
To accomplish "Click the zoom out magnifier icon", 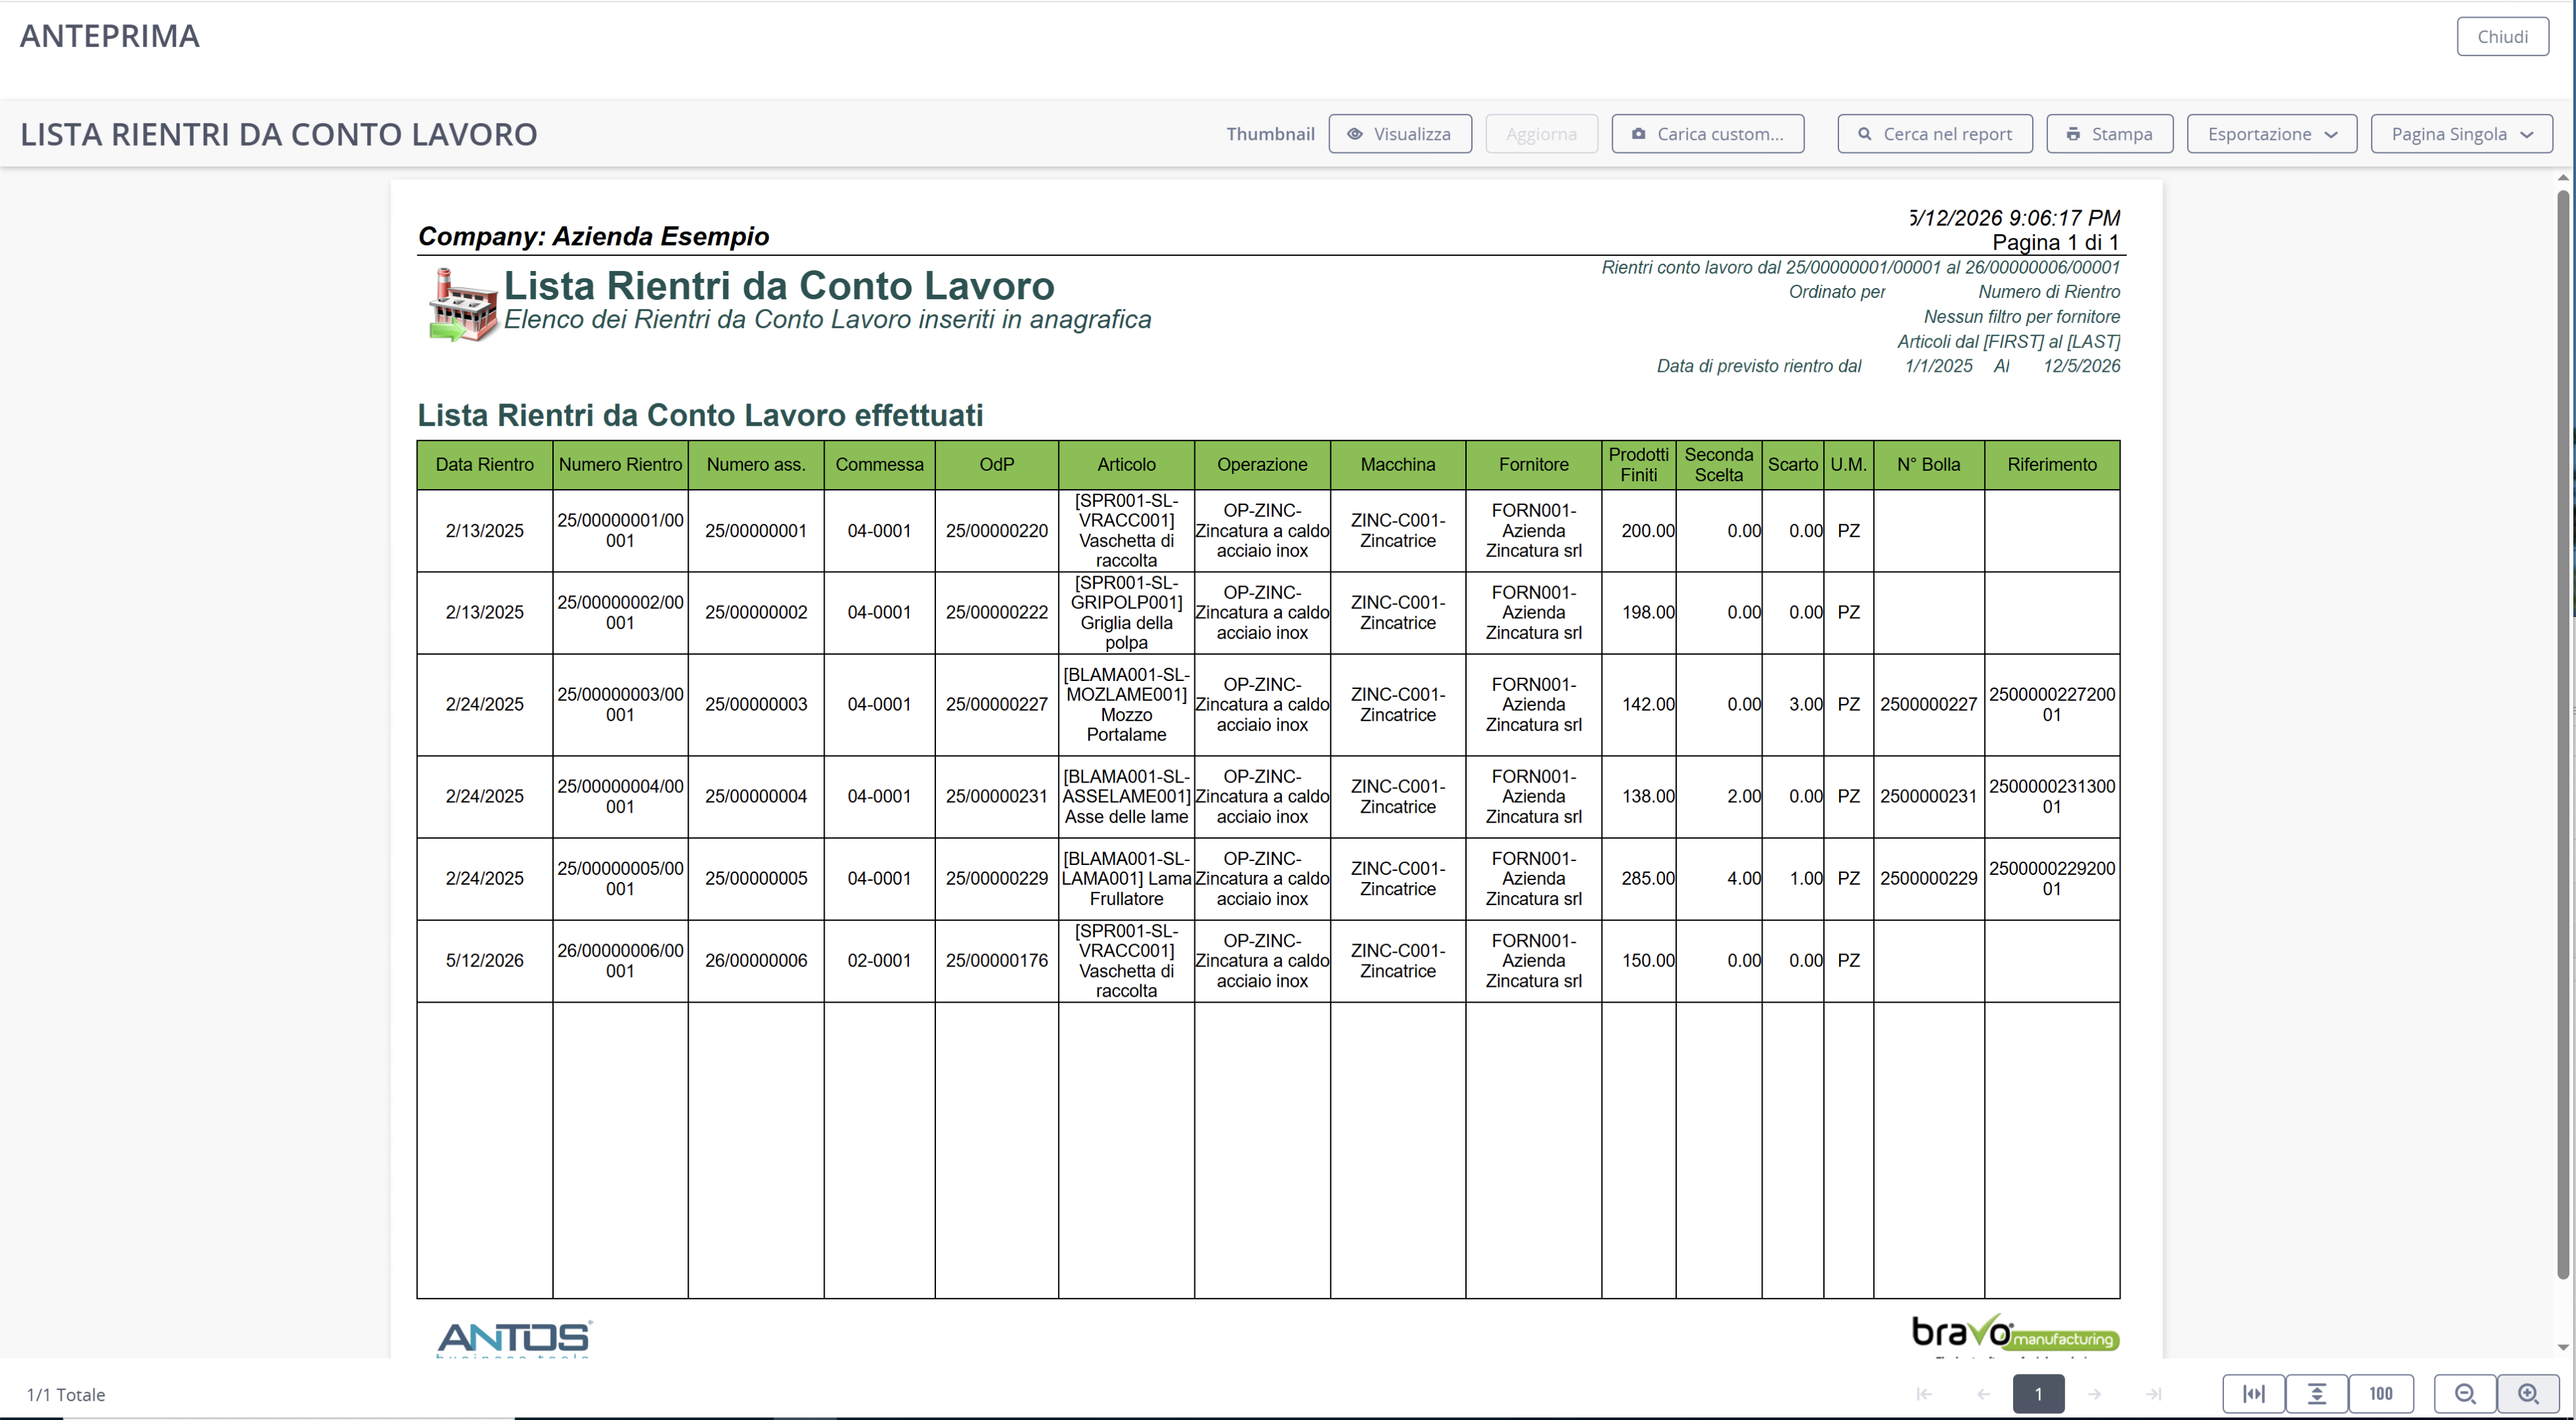I will tap(2465, 1394).
